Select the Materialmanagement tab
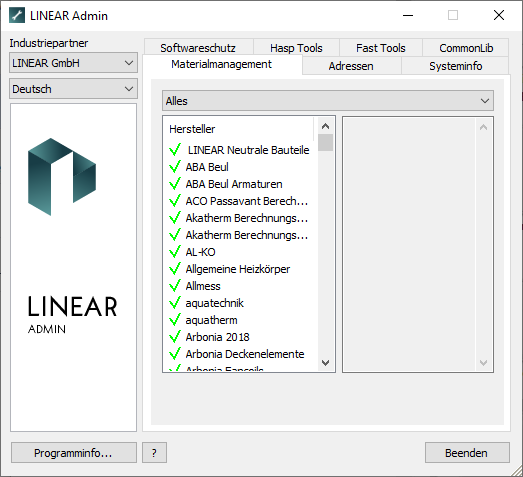Image resolution: width=523 pixels, height=477 pixels. pyautogui.click(x=221, y=64)
